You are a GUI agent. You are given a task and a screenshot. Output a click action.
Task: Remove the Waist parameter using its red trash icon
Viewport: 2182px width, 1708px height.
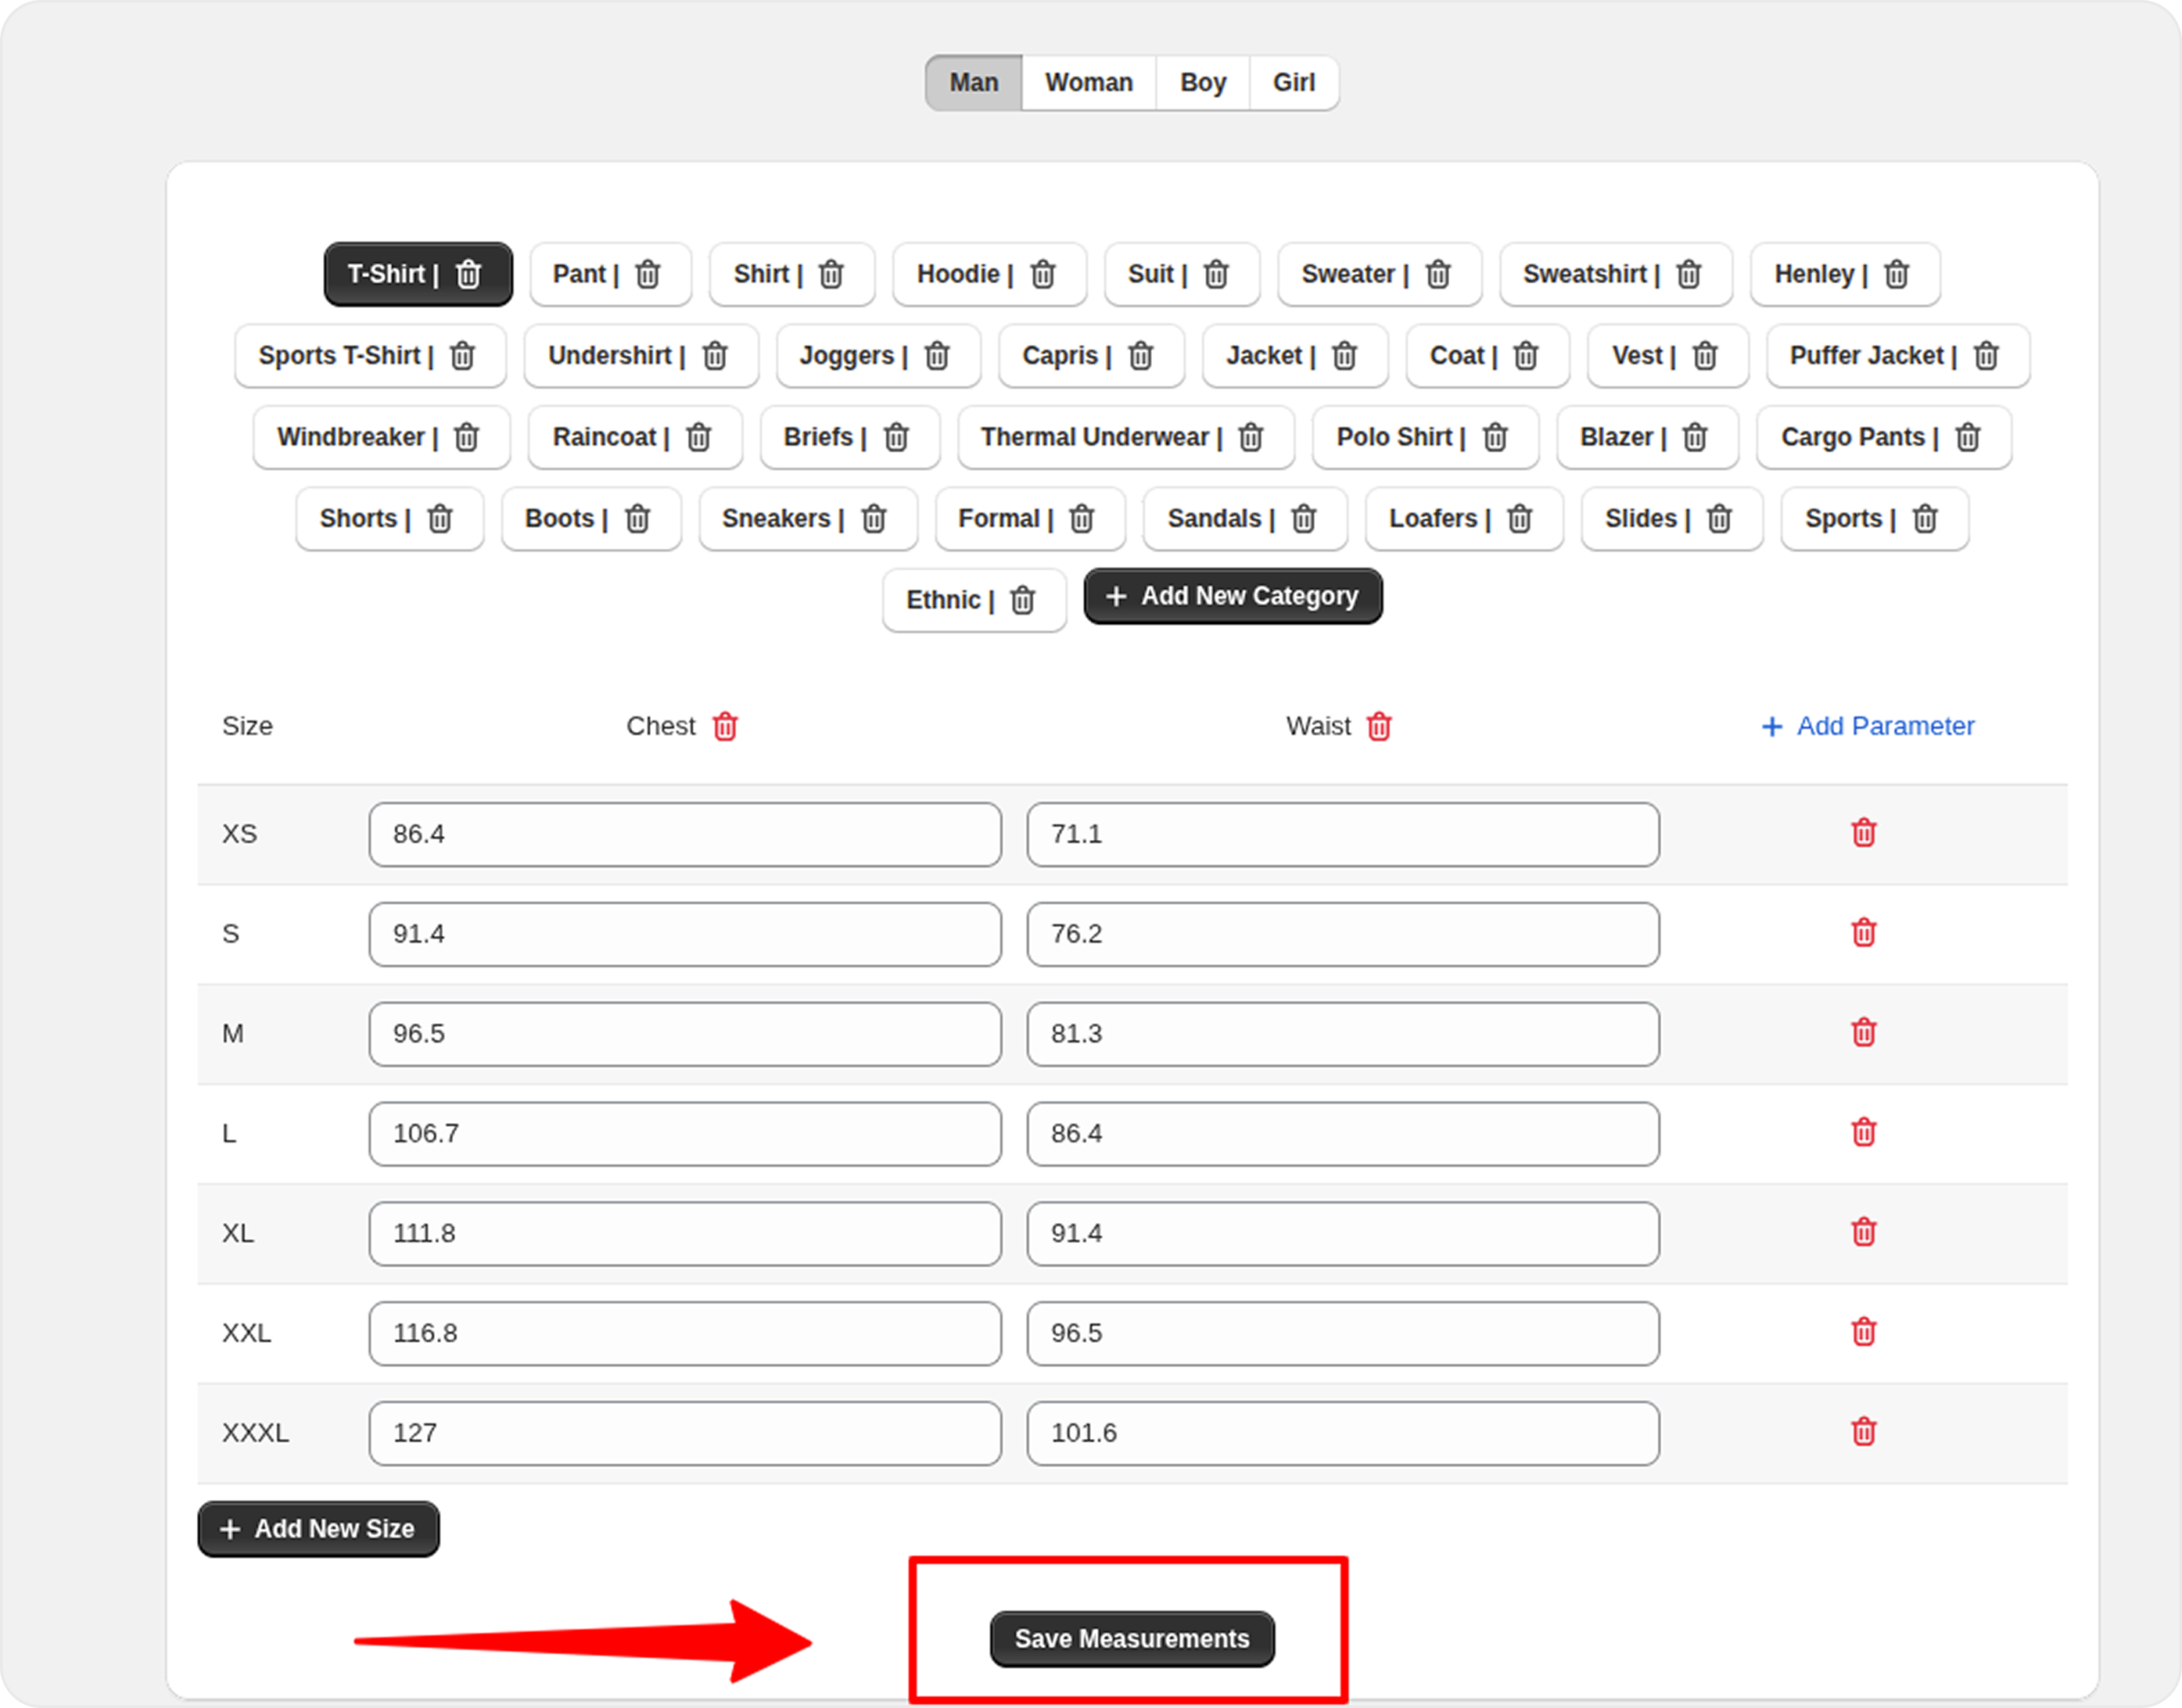[x=1379, y=727]
